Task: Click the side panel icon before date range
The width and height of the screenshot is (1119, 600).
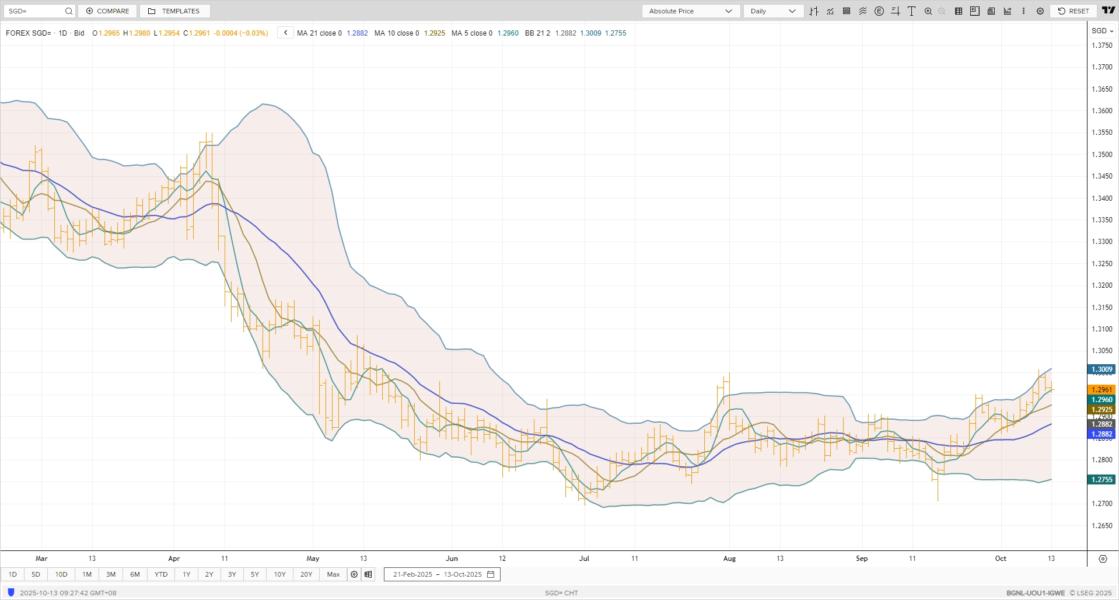Action: tap(368, 574)
